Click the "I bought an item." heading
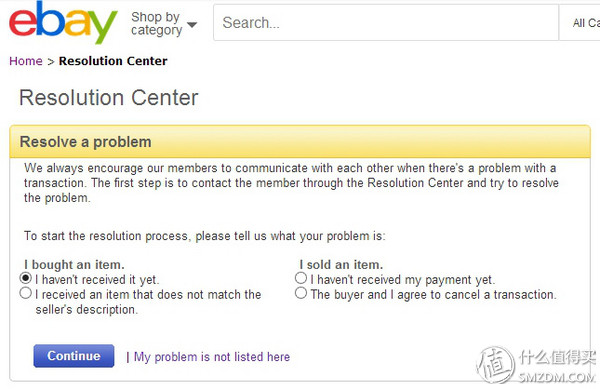This screenshot has height=389, width=600. pyautogui.click(x=74, y=265)
